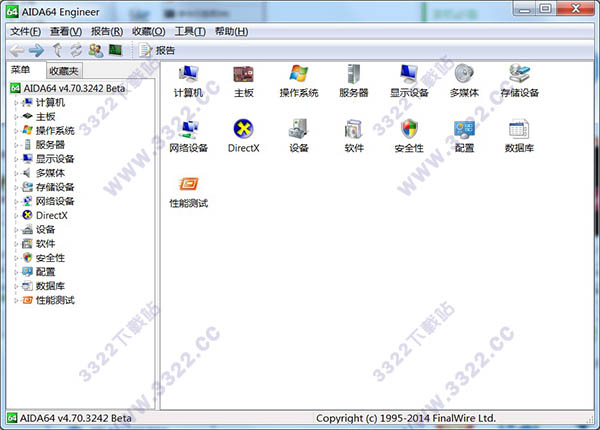Open the 文件(F) menu
Screen dimensions: 600x430
[x=25, y=31]
